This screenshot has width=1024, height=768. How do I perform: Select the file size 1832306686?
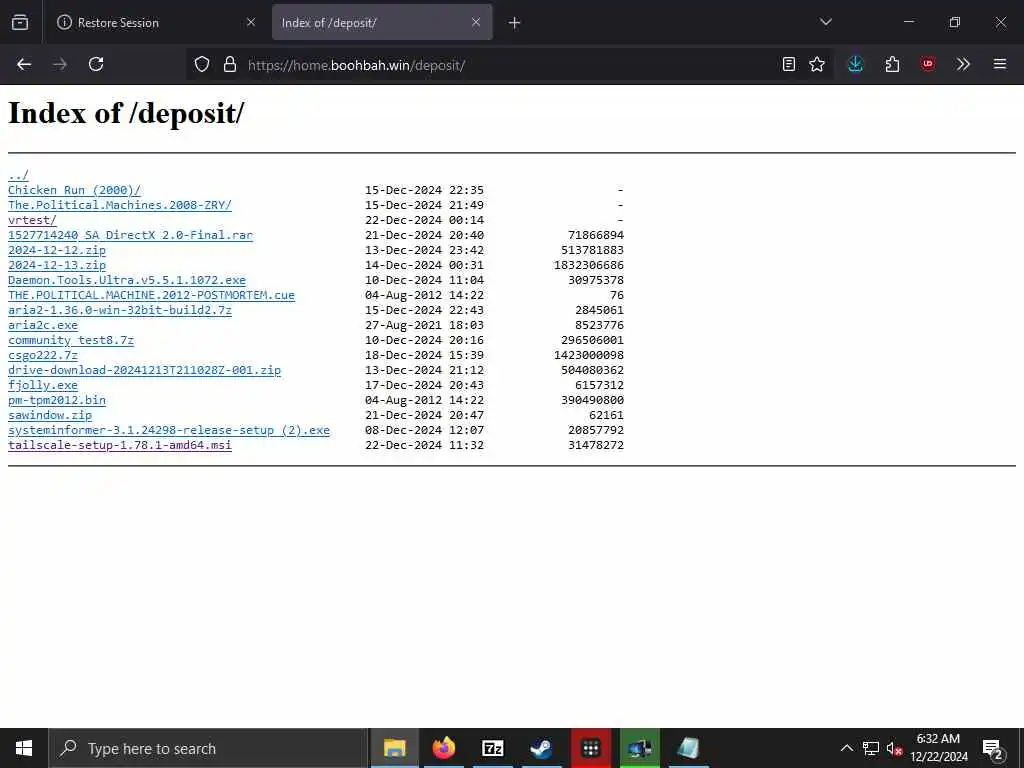[589, 265]
